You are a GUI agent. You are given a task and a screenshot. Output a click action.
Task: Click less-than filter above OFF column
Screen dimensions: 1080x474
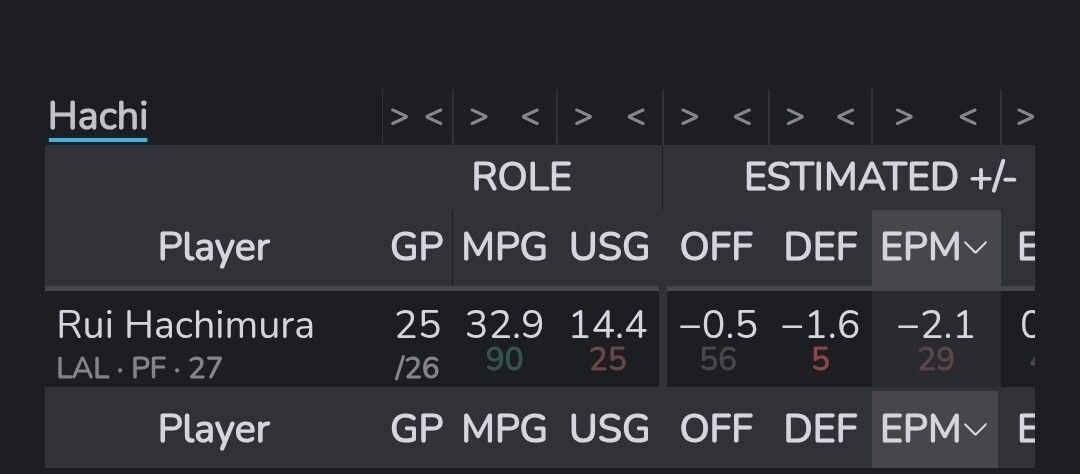(741, 118)
